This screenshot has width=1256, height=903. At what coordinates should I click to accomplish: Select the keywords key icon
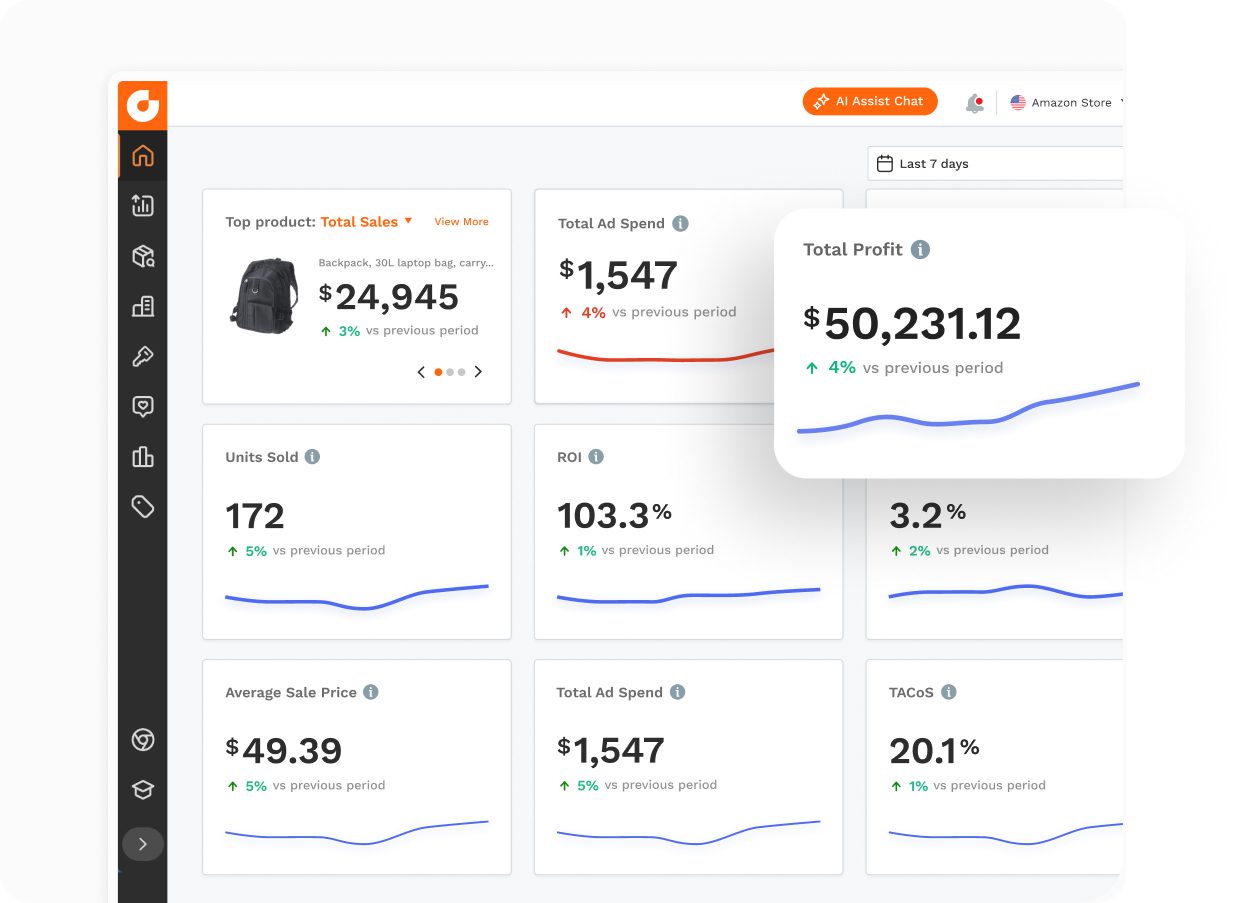point(142,356)
